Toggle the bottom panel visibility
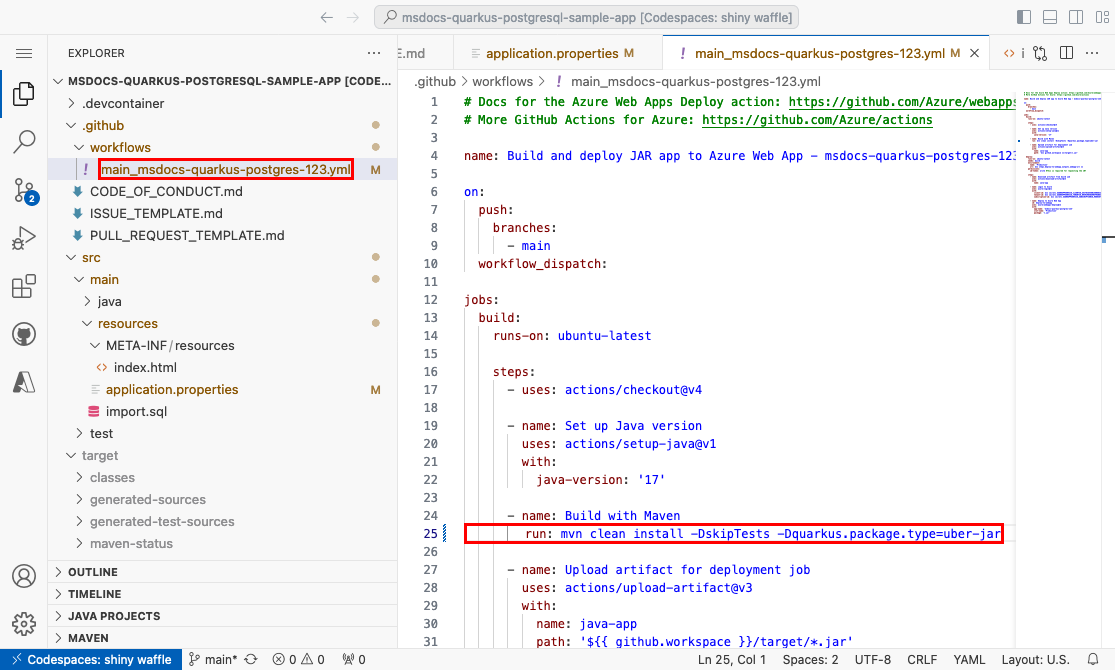The image size is (1115, 670). click(x=1049, y=17)
